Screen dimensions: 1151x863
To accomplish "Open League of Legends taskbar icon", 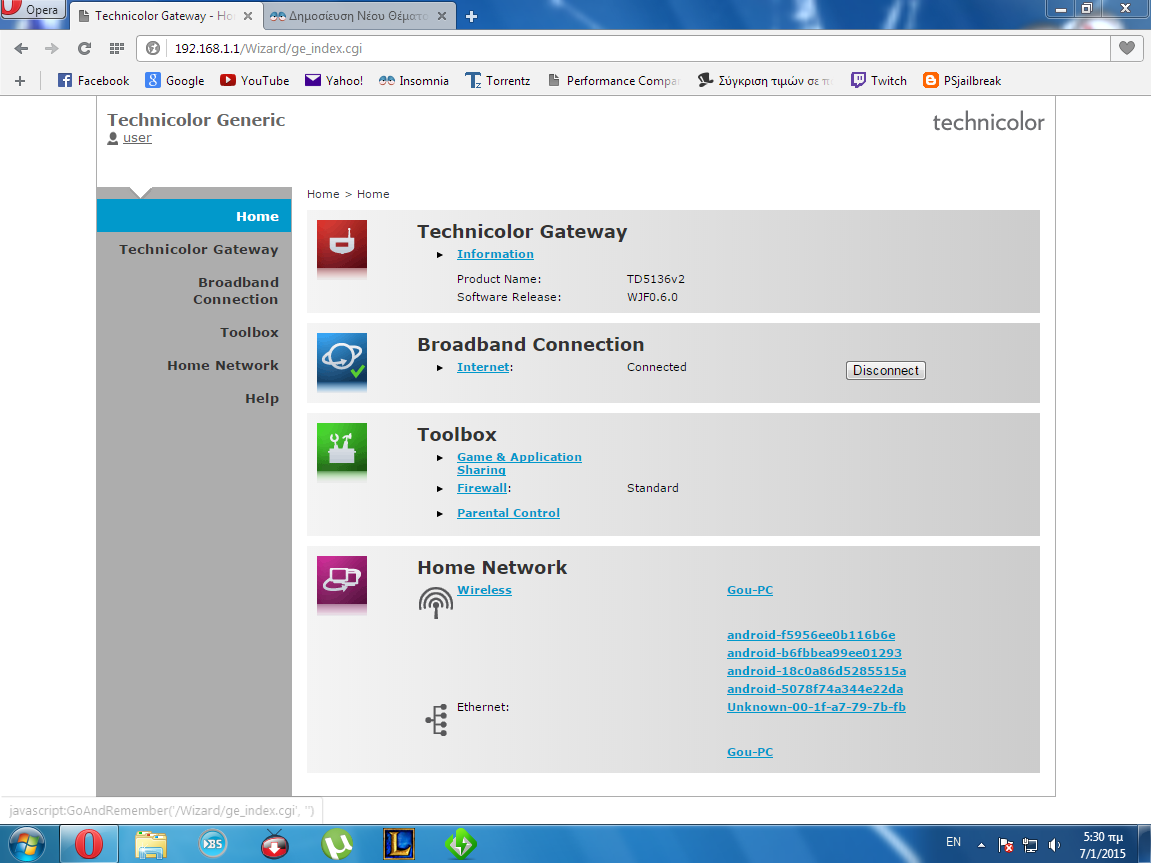I will point(399,844).
